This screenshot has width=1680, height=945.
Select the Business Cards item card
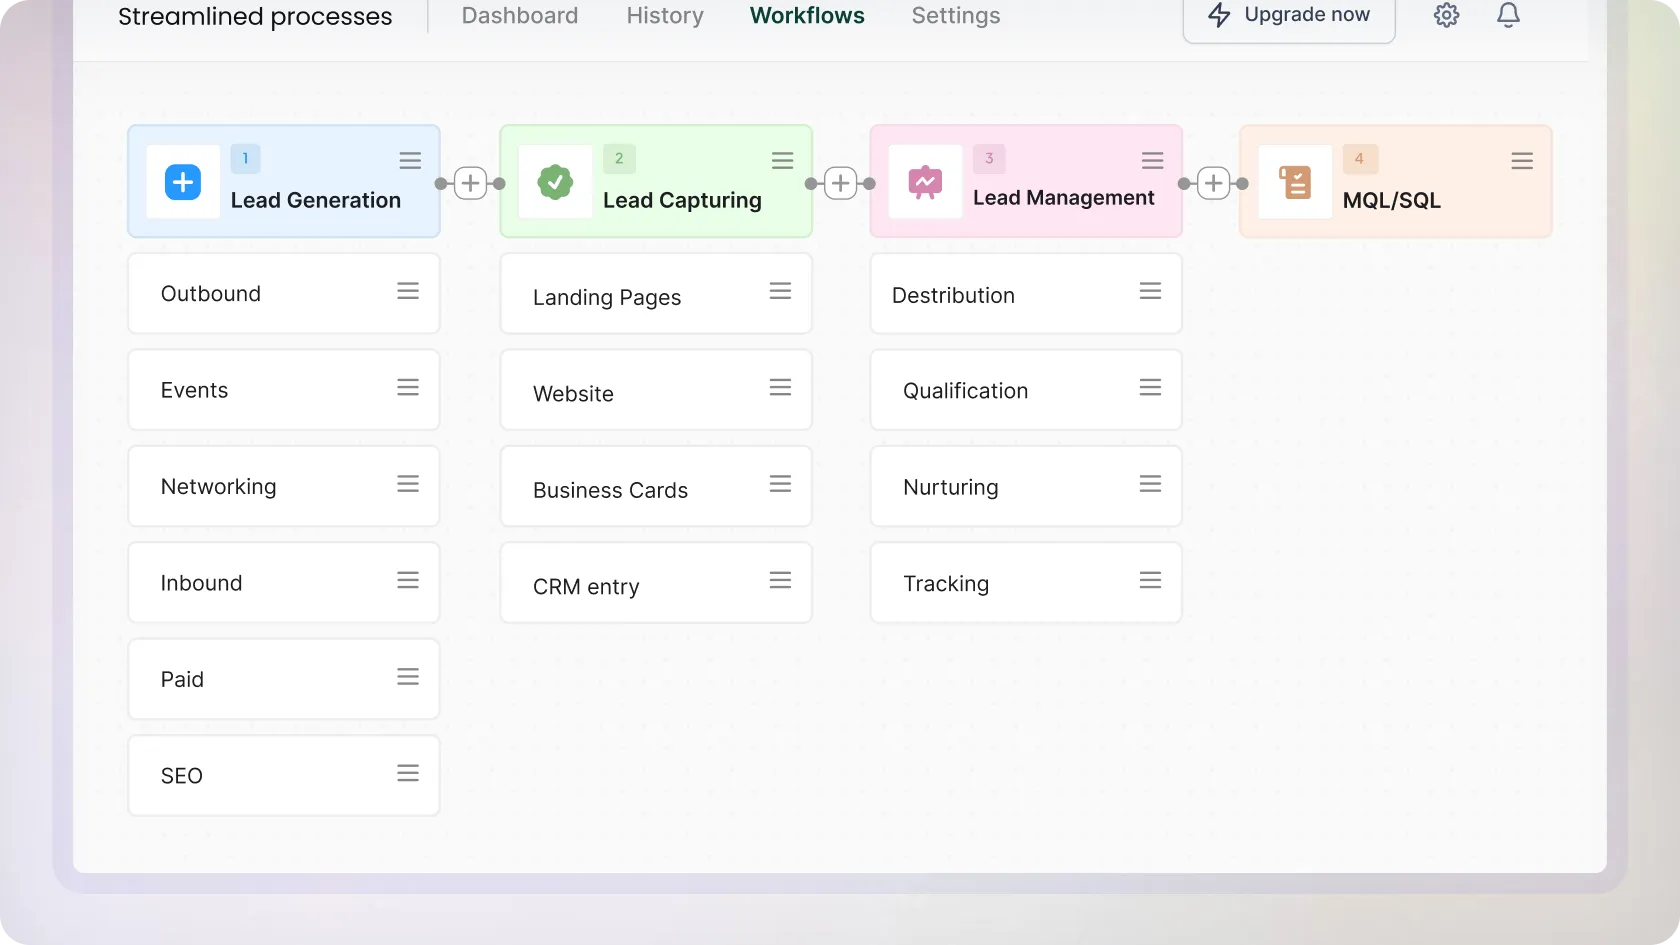coord(640,487)
